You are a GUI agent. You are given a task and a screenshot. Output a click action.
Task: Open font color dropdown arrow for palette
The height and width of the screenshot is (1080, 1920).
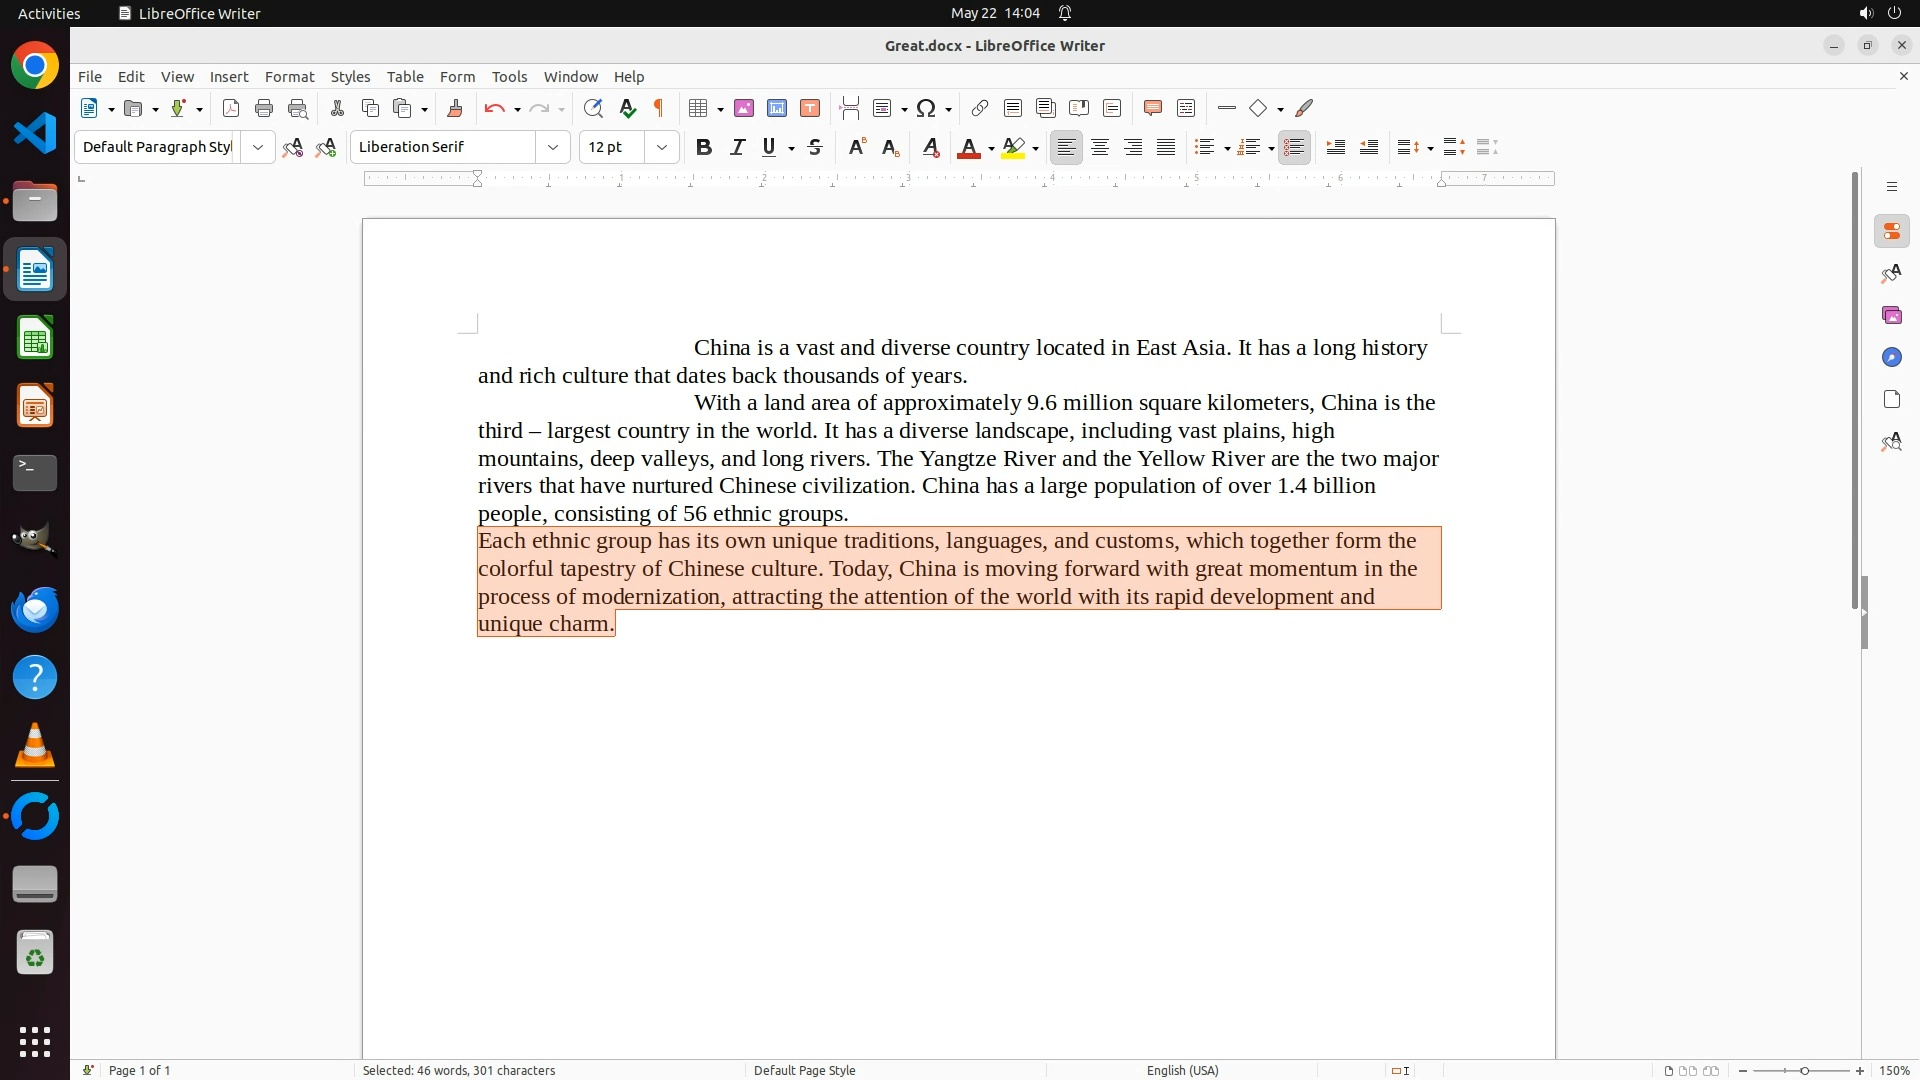pos(991,149)
